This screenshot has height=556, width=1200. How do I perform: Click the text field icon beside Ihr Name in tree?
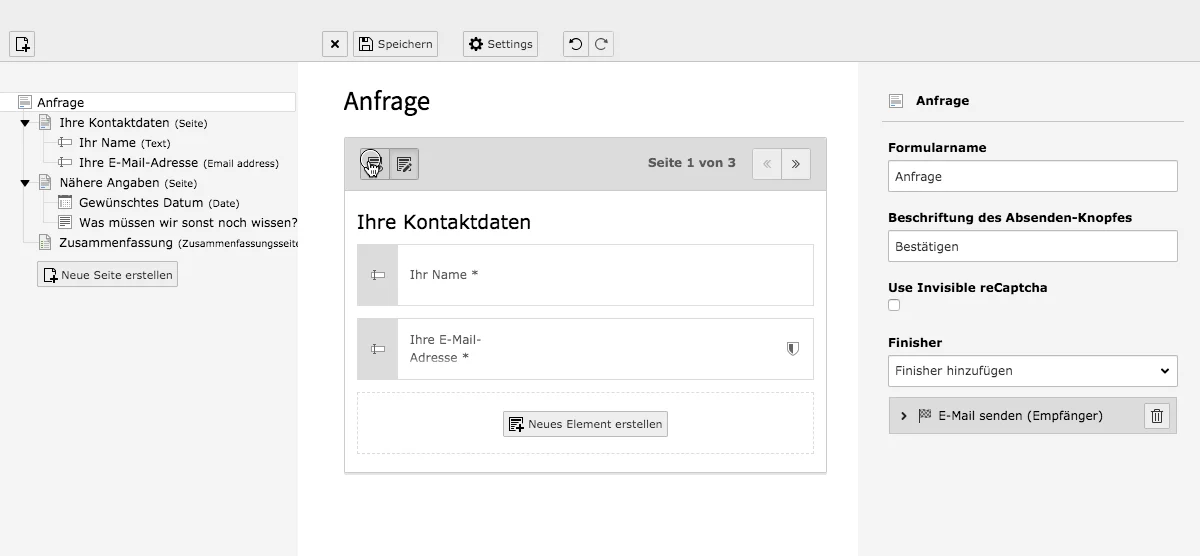click(x=65, y=143)
